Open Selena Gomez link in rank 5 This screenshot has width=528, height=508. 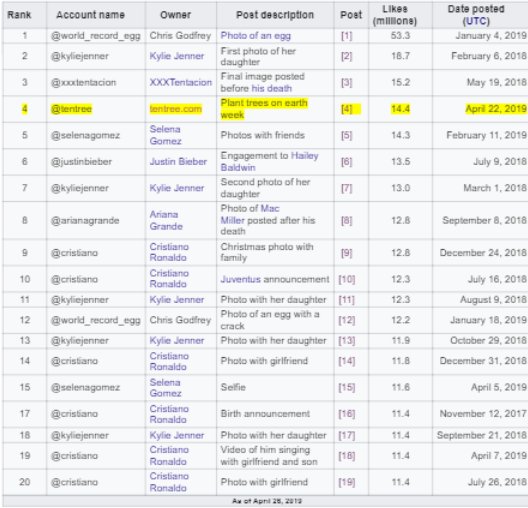click(166, 135)
